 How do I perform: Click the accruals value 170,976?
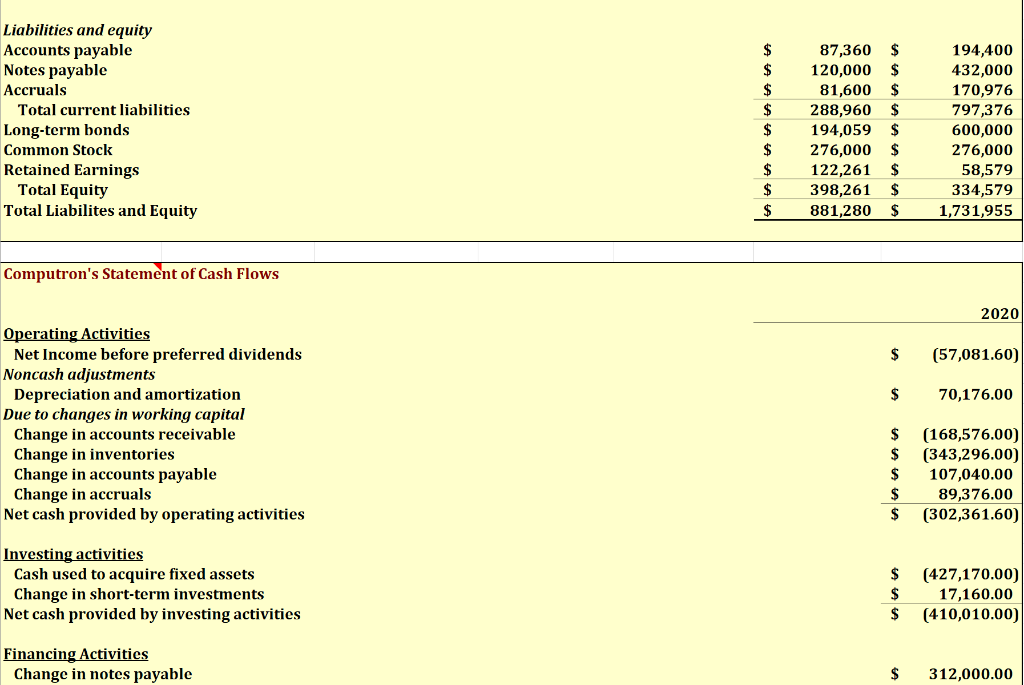[982, 90]
